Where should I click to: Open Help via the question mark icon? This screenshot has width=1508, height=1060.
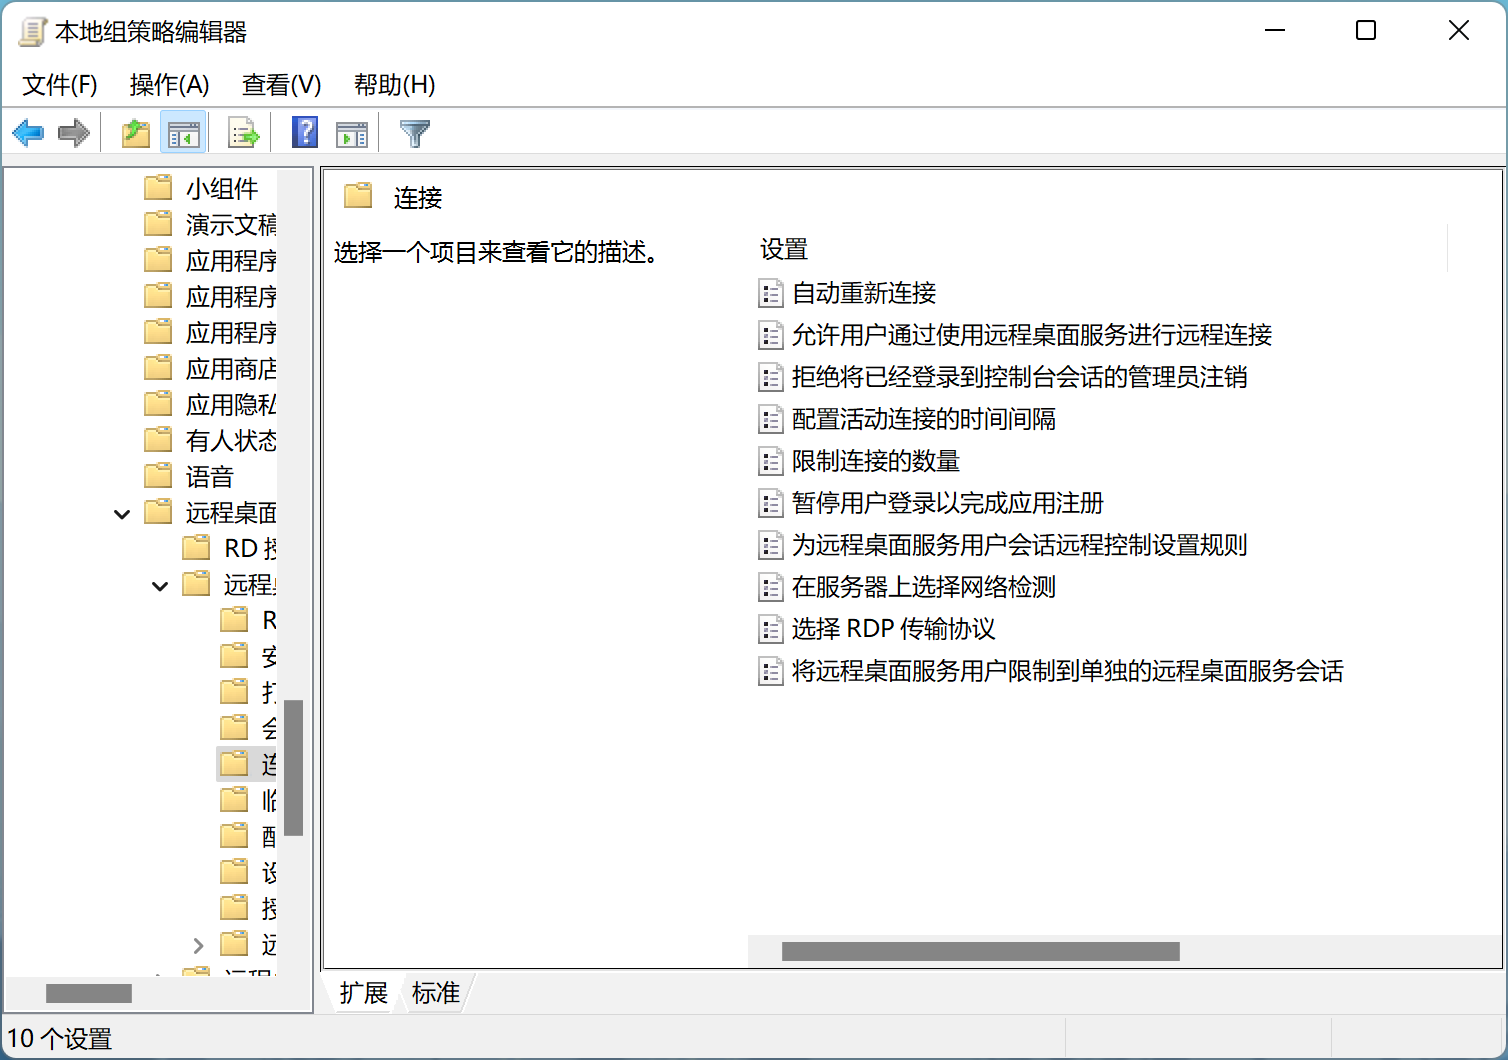pos(305,133)
